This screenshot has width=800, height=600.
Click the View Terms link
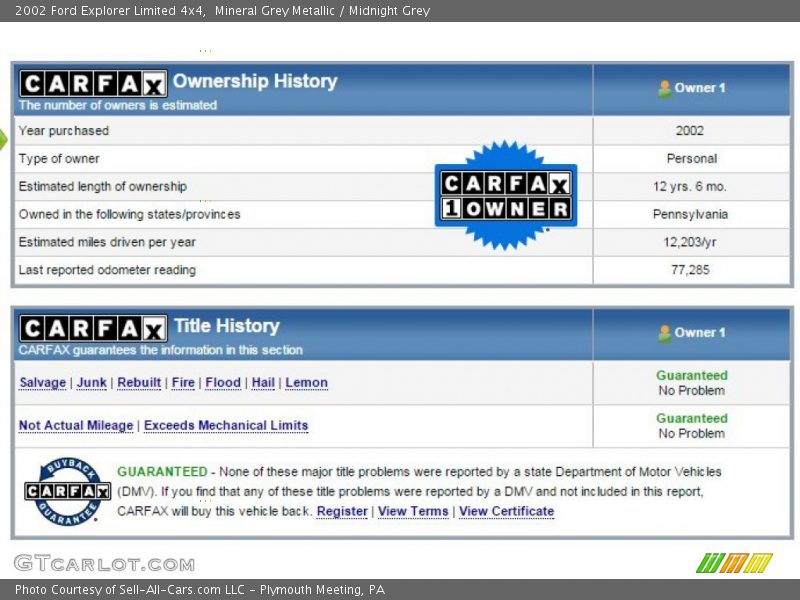tap(413, 511)
